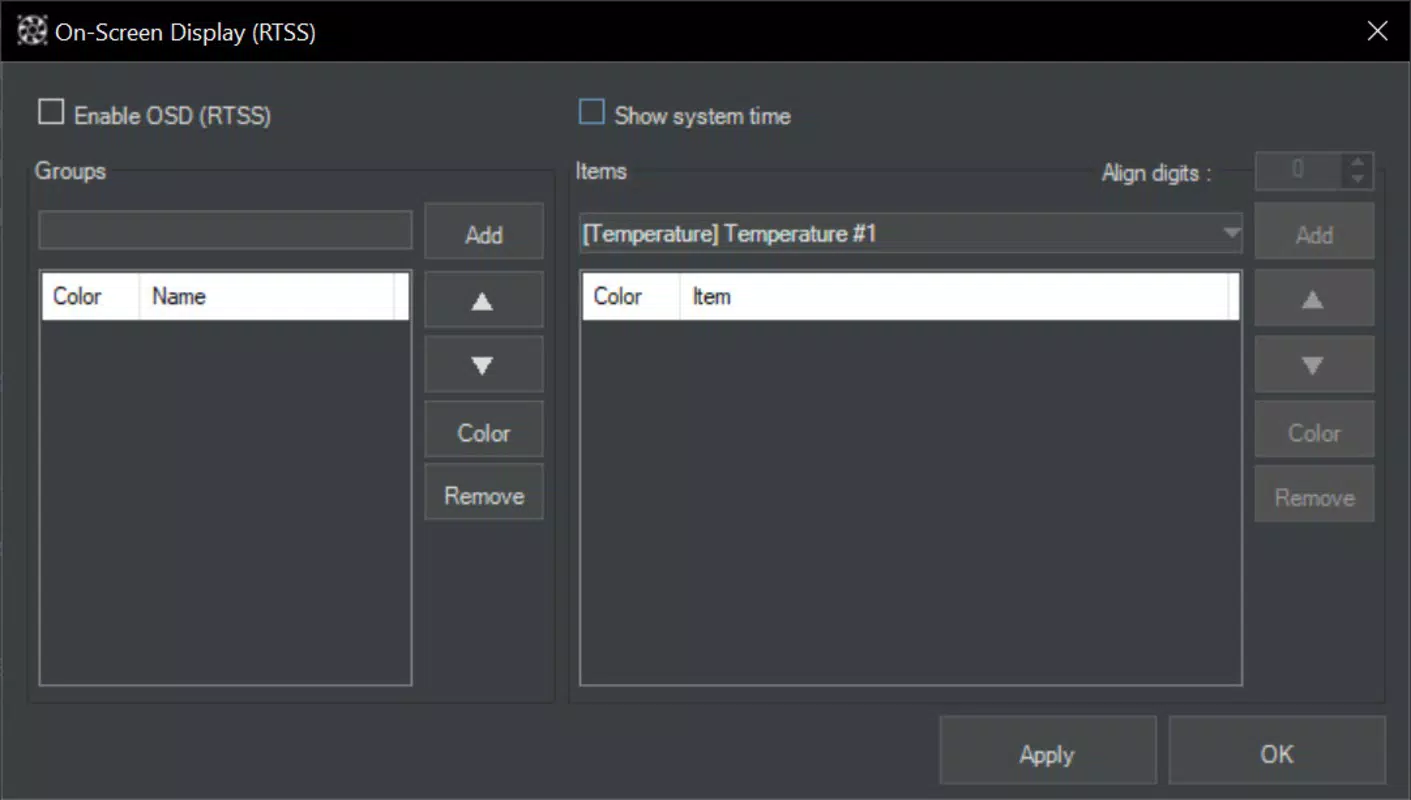Image resolution: width=1411 pixels, height=800 pixels.
Task: Focus the group name text field
Action: (x=225, y=230)
